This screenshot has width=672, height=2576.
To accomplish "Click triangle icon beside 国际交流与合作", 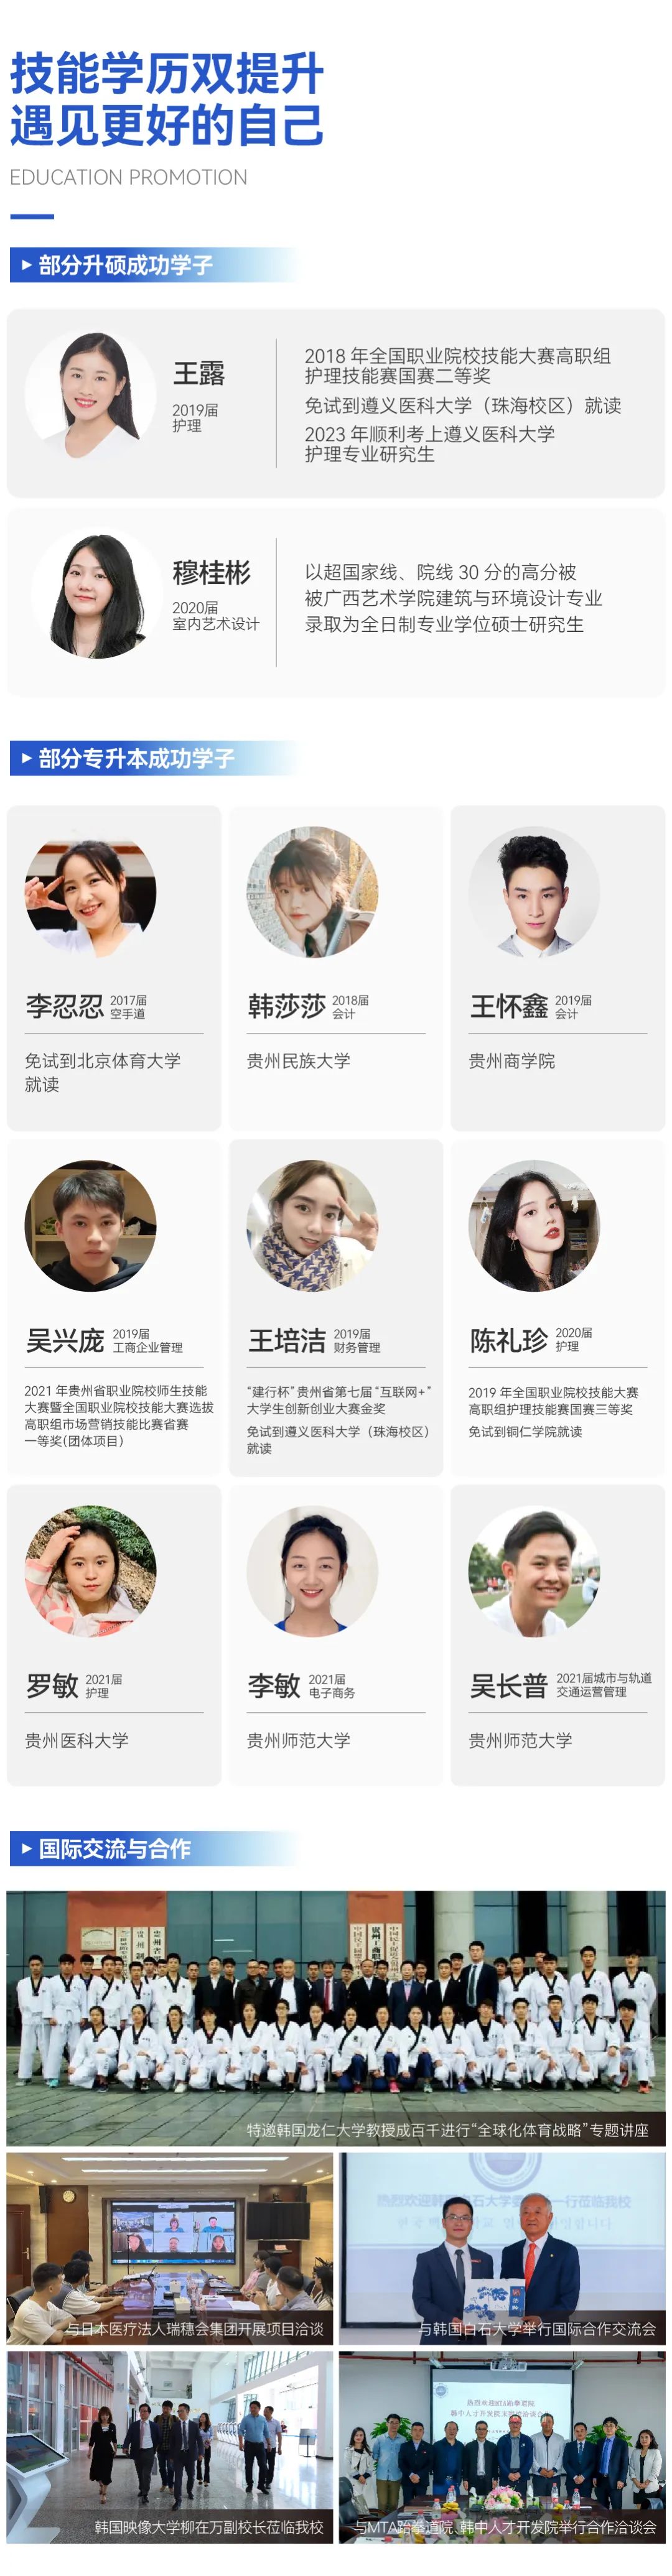I will [x=27, y=1848].
